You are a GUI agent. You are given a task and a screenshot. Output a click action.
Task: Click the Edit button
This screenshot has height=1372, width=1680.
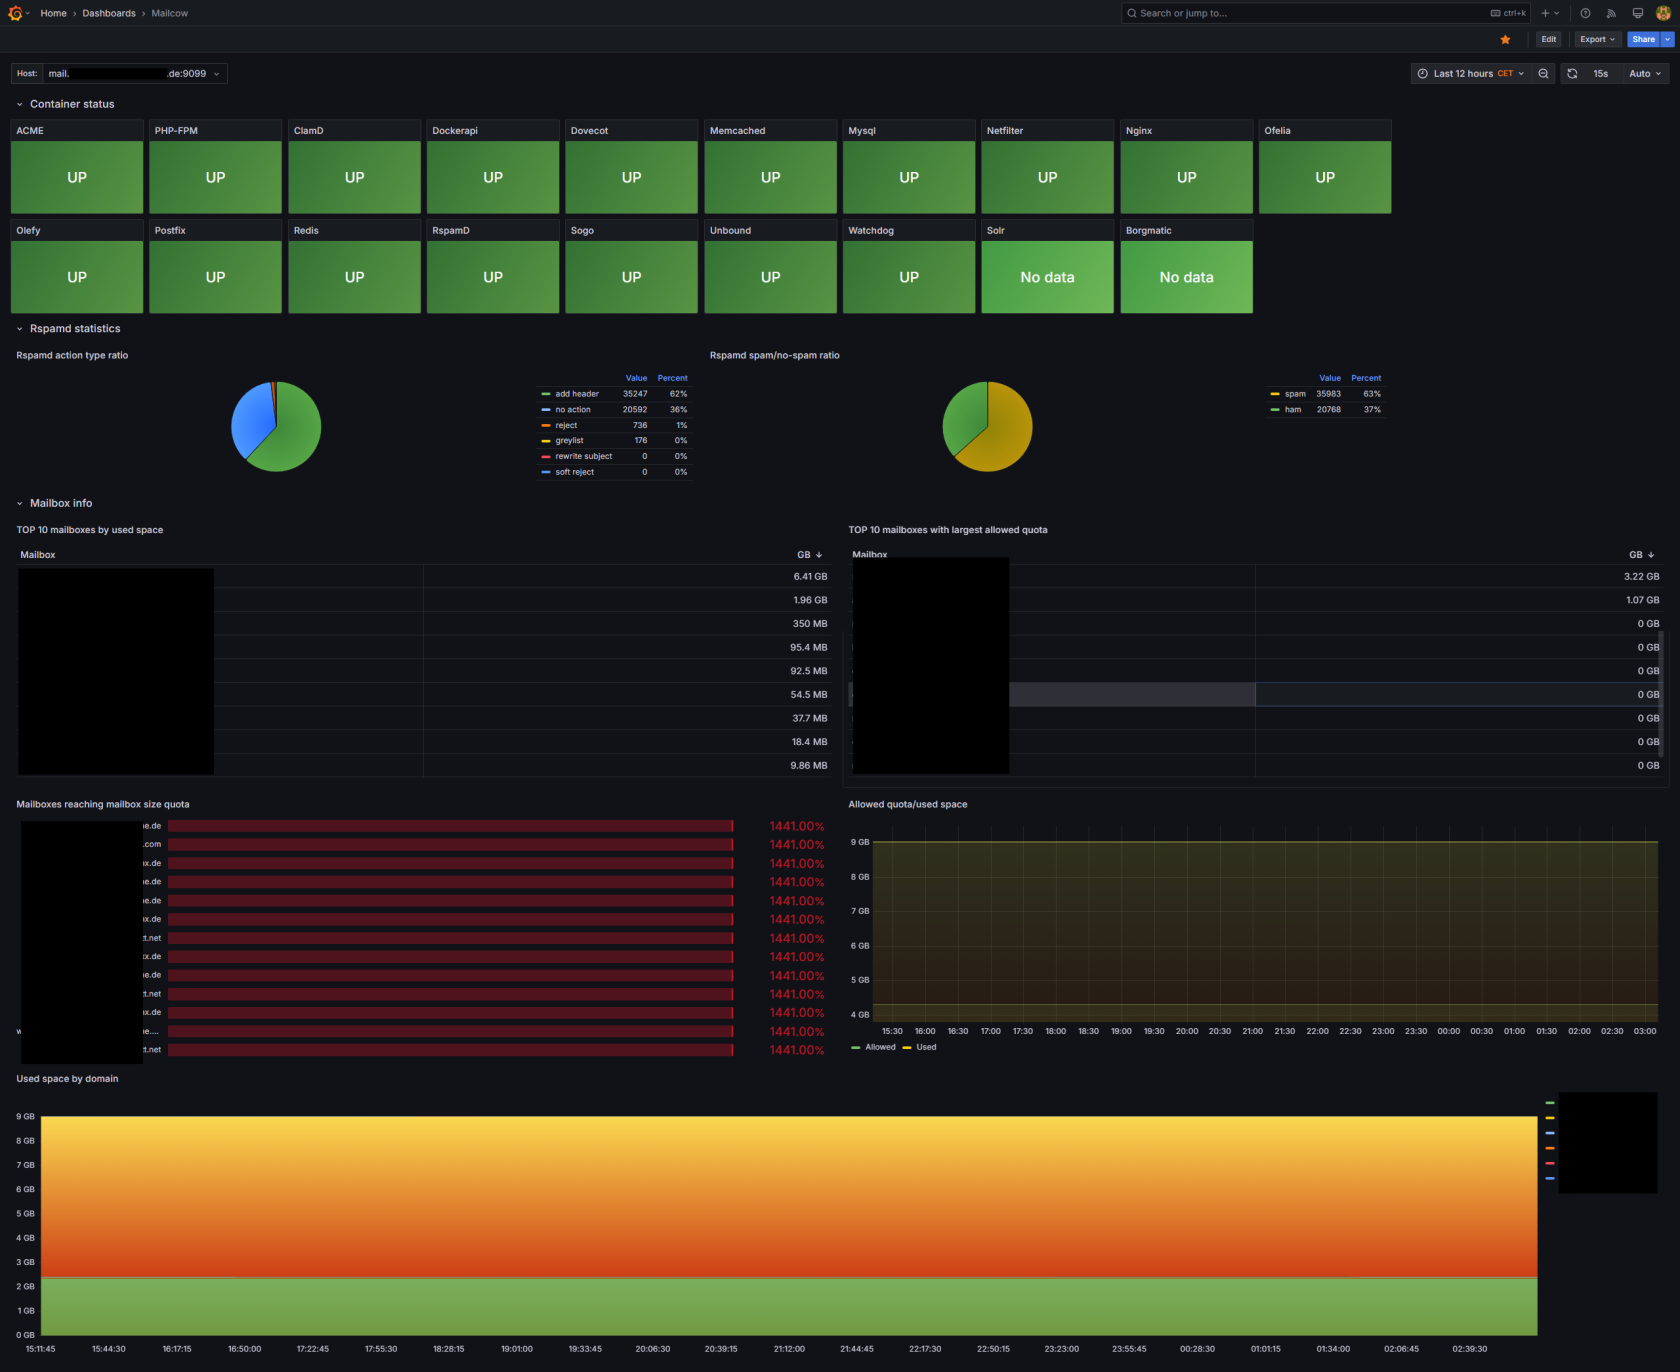(1548, 40)
